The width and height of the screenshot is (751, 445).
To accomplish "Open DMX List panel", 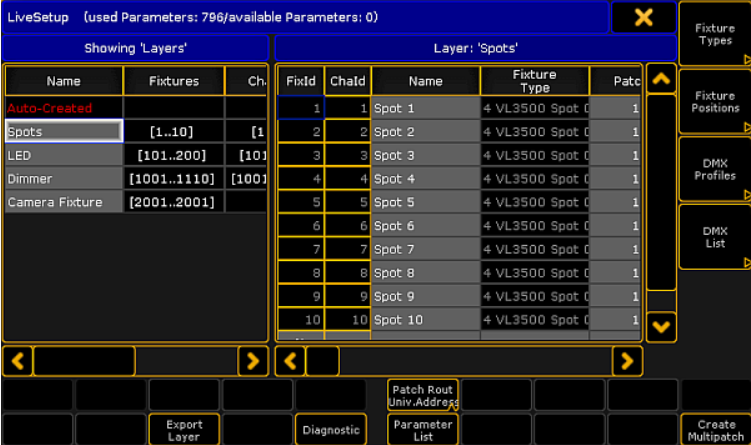I will click(x=714, y=237).
